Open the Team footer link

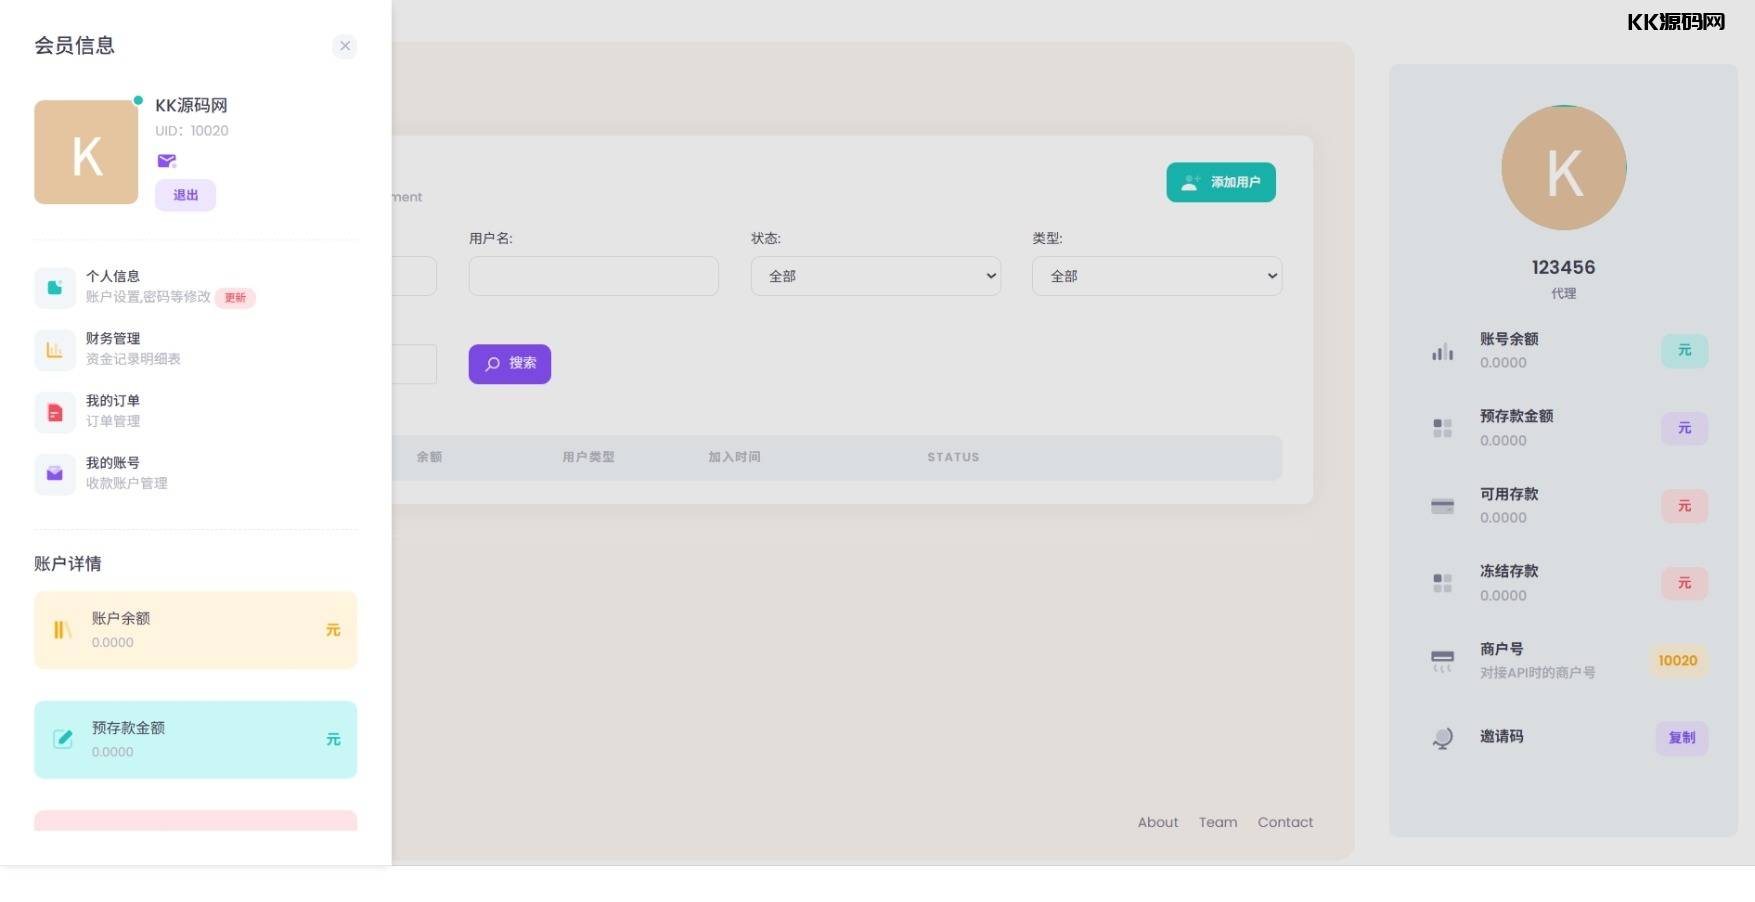point(1218,822)
